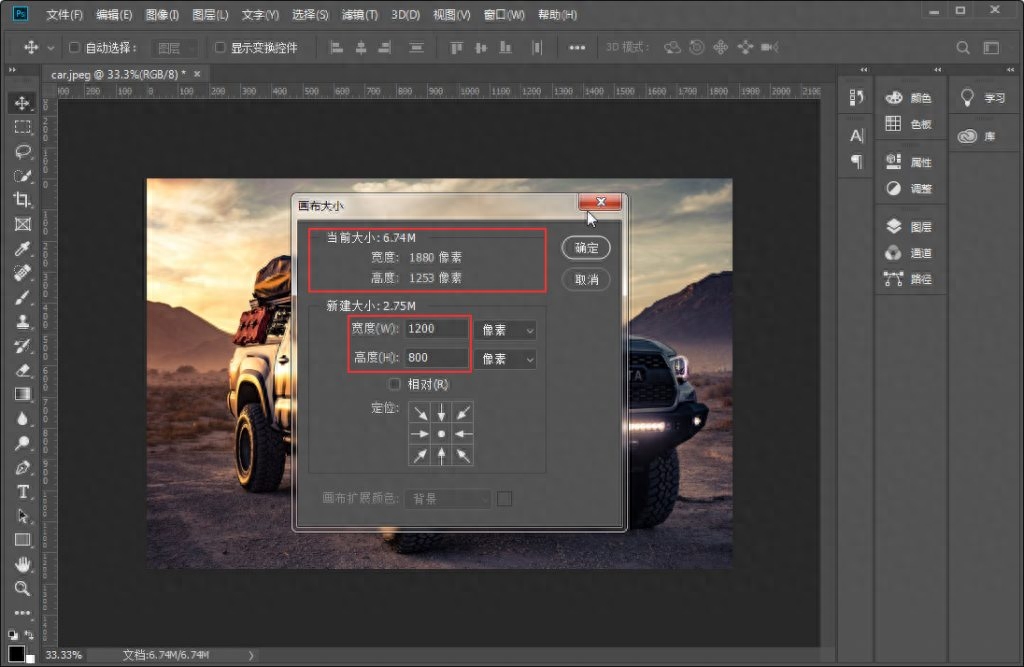
Task: Cancel with the 取消 button
Action: point(586,280)
